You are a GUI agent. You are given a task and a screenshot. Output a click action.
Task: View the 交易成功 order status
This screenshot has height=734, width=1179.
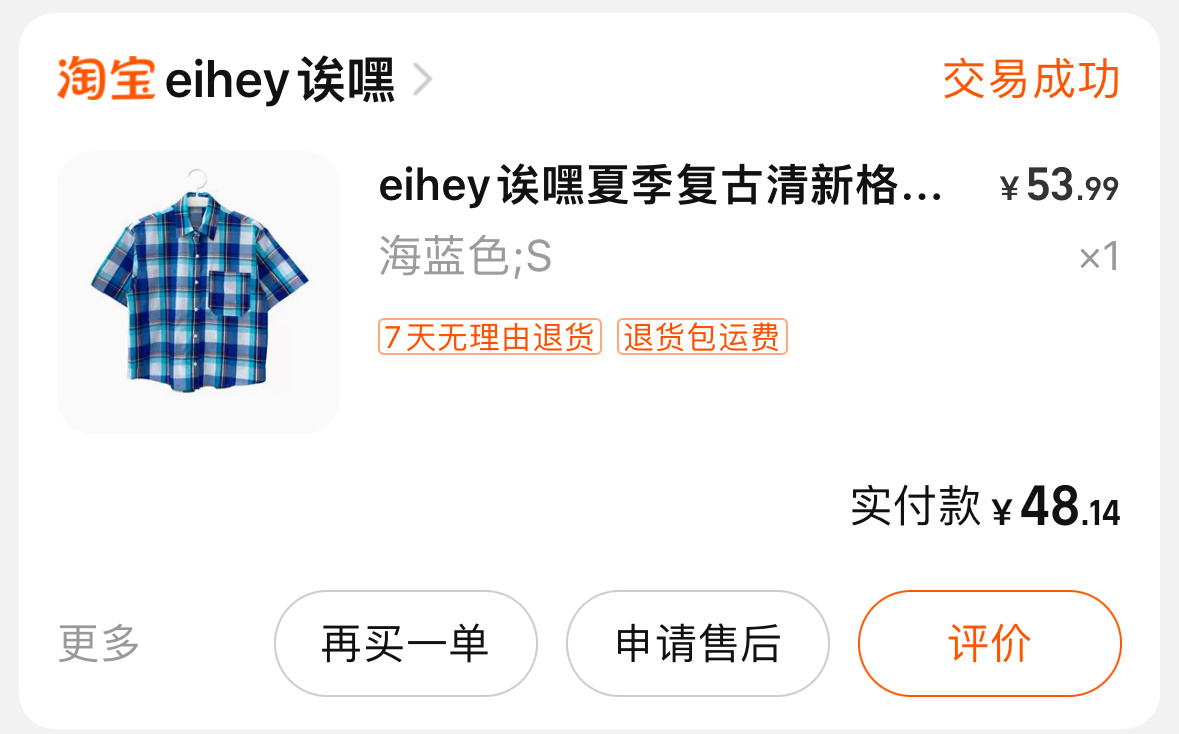coord(1031,79)
